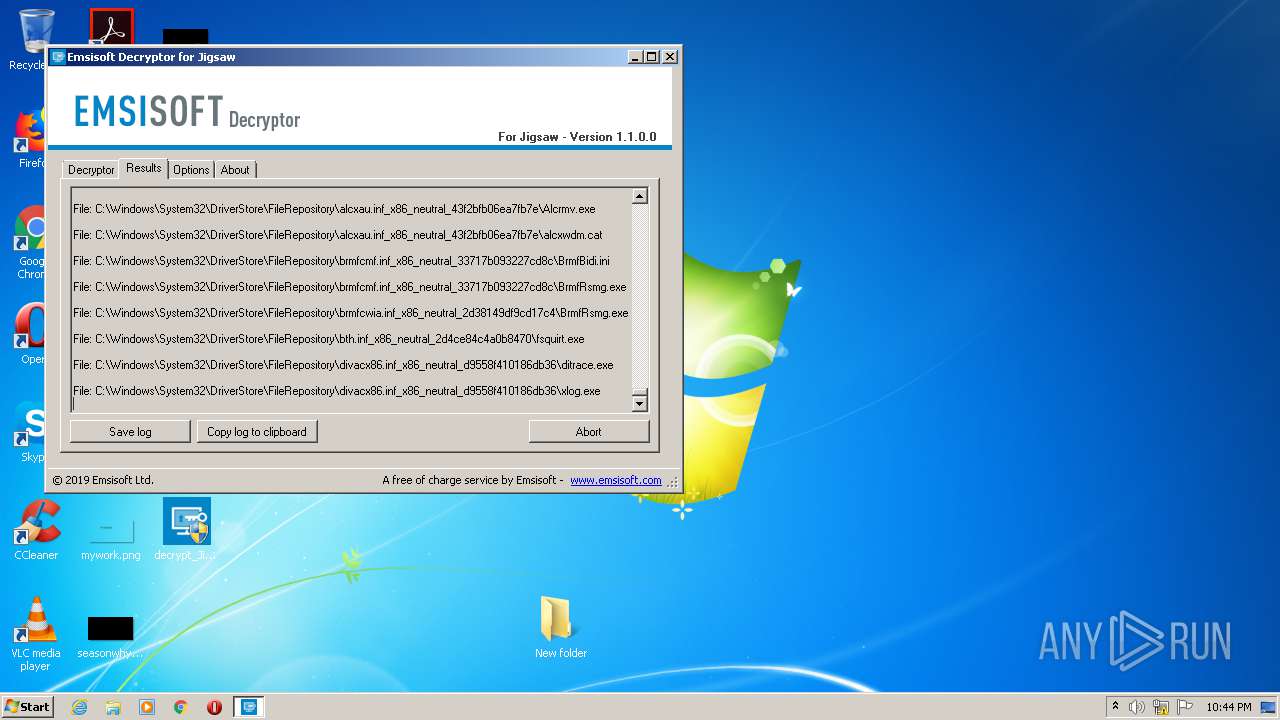1280x720 pixels.
Task: Click the log scrollbar up arrow
Action: coord(640,196)
